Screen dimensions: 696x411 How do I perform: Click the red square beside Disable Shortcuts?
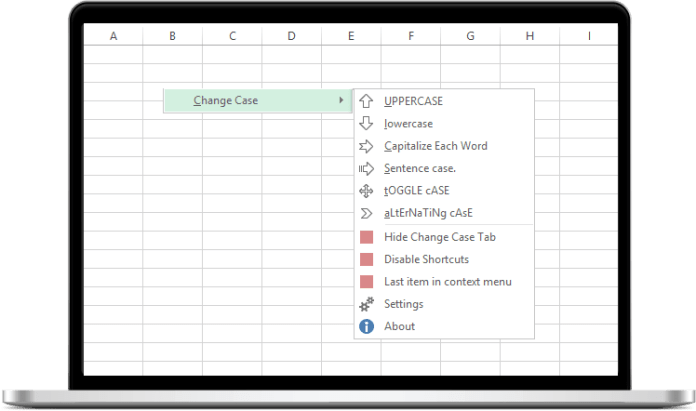(x=366, y=259)
